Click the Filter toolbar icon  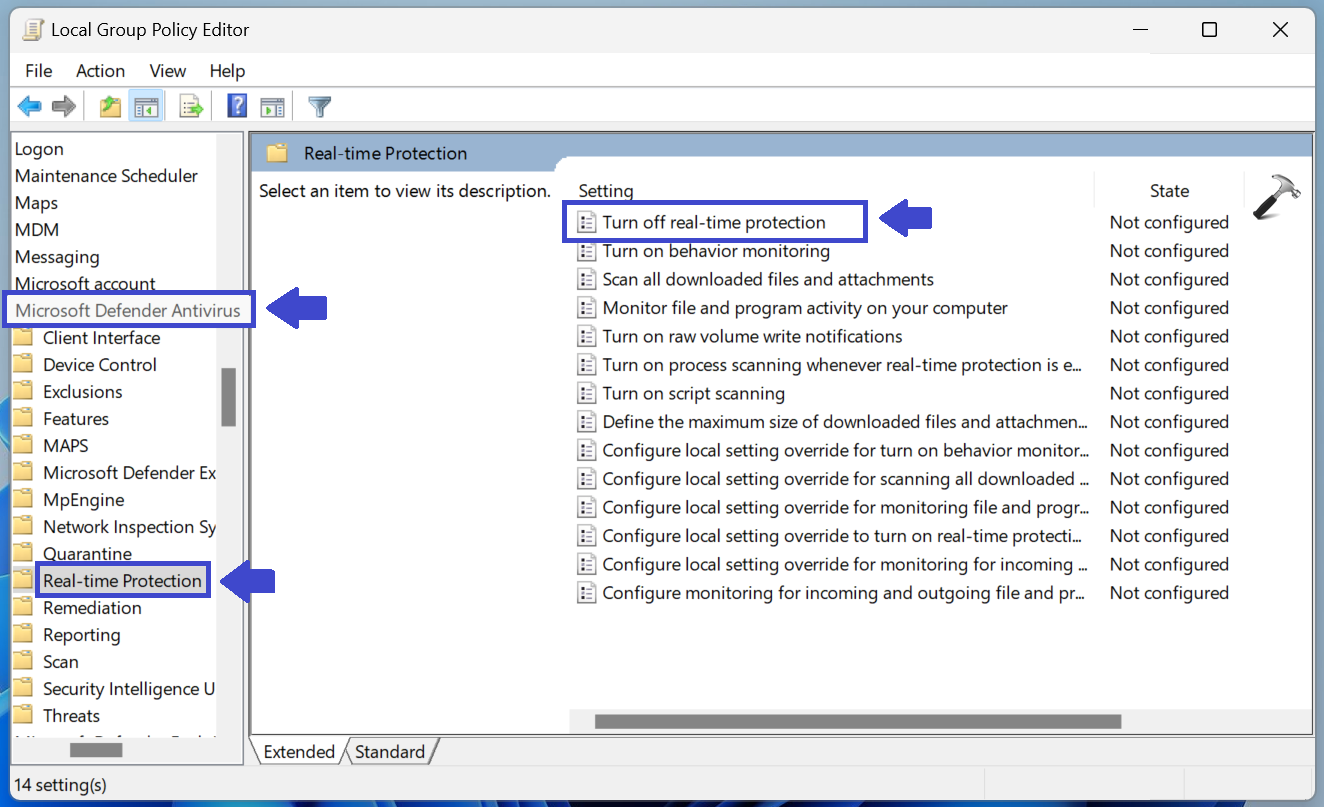(319, 106)
